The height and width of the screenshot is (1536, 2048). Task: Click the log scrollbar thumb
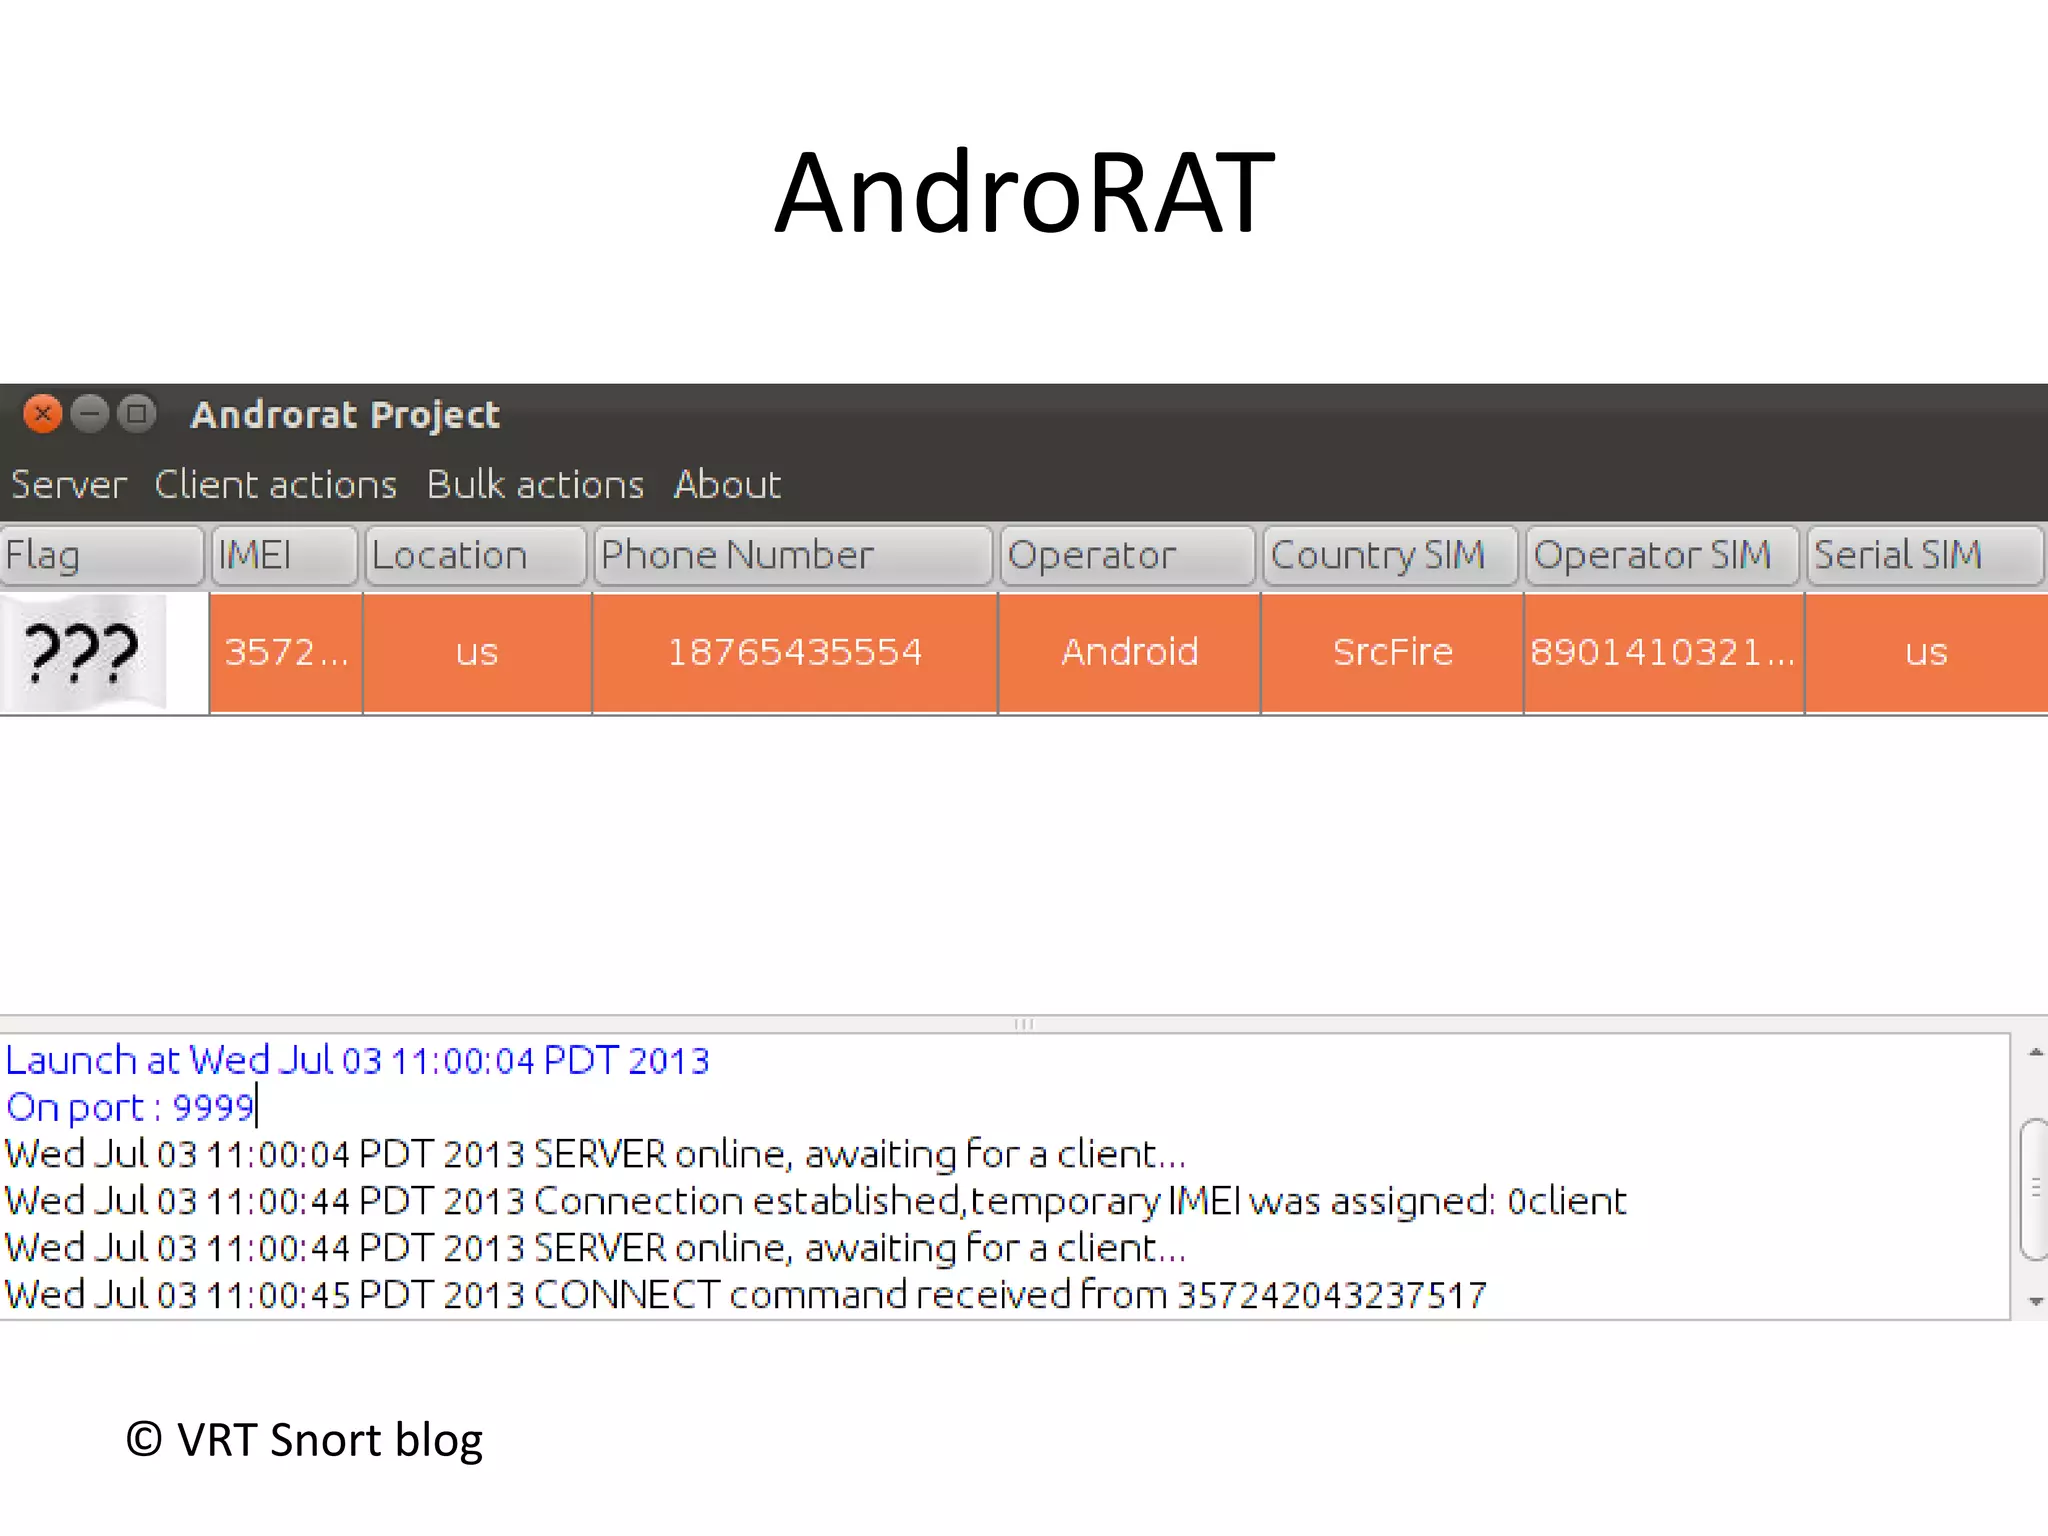pyautogui.click(x=2035, y=1189)
